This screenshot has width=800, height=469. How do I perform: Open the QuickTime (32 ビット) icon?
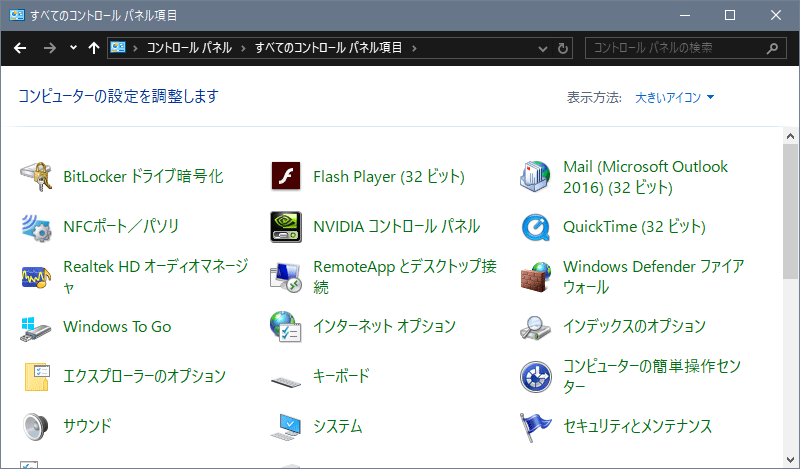coord(536,227)
